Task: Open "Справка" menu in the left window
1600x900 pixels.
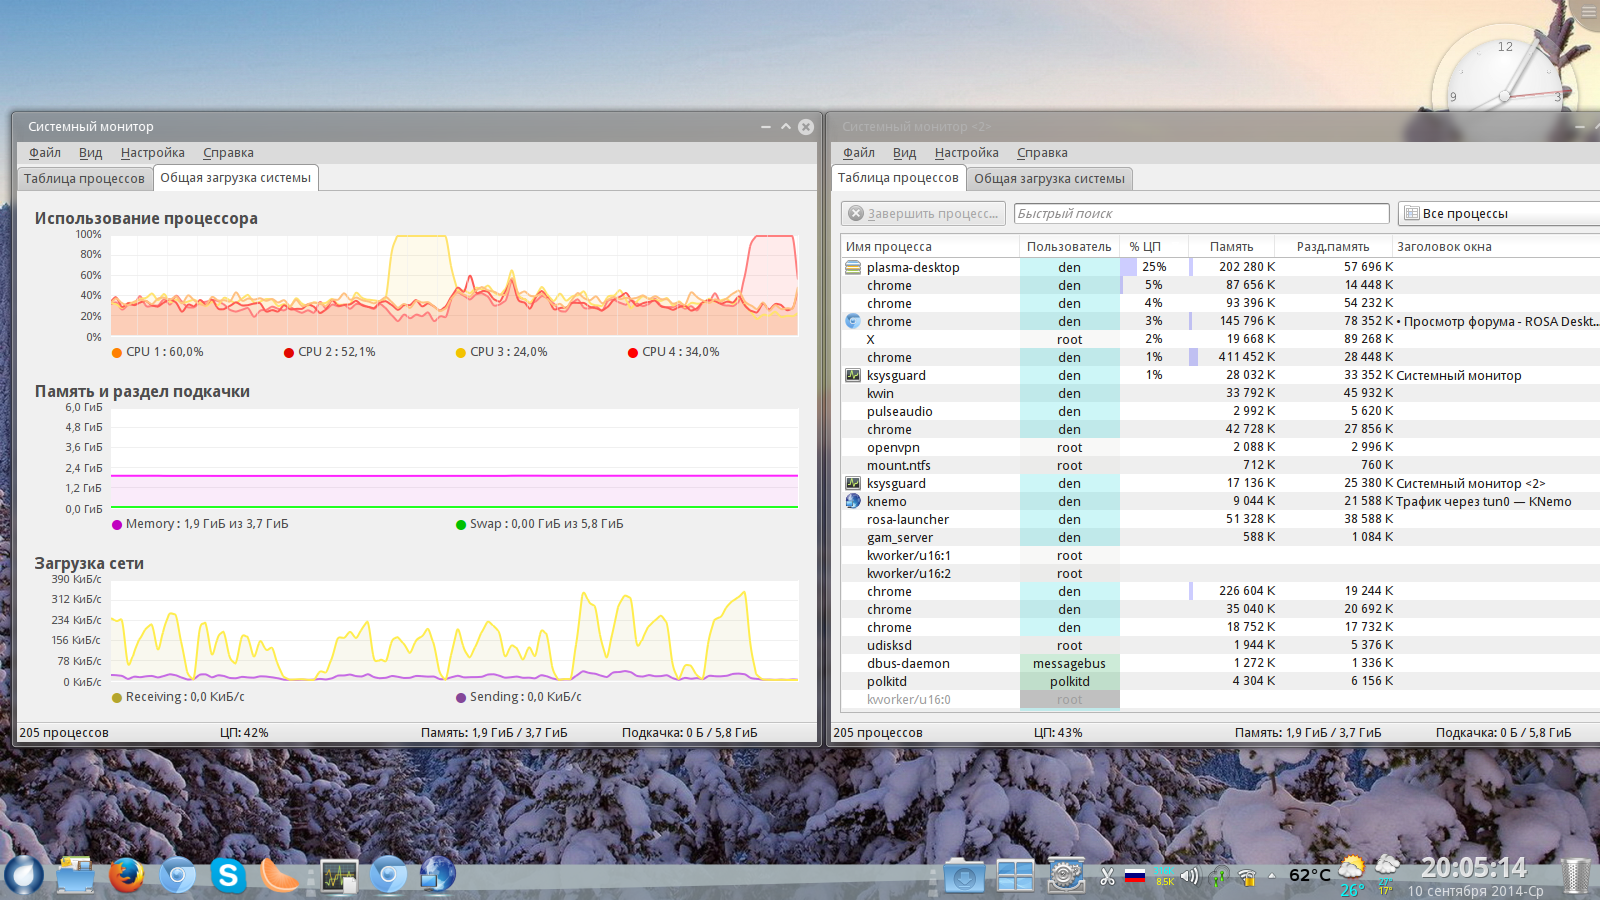Action: coord(228,153)
